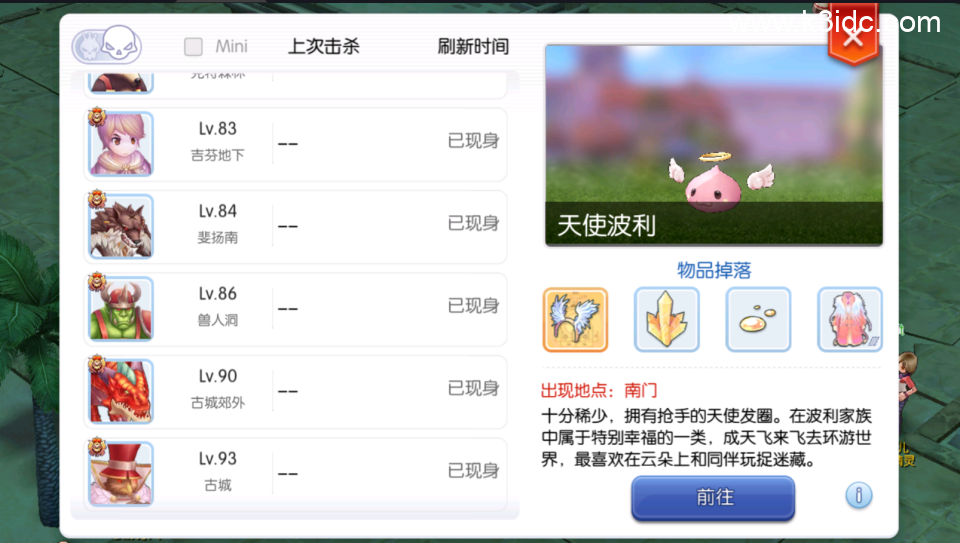The width and height of the screenshot is (960, 543).
Task: Select the Lv.86 orc boss portrait
Action: click(x=121, y=309)
